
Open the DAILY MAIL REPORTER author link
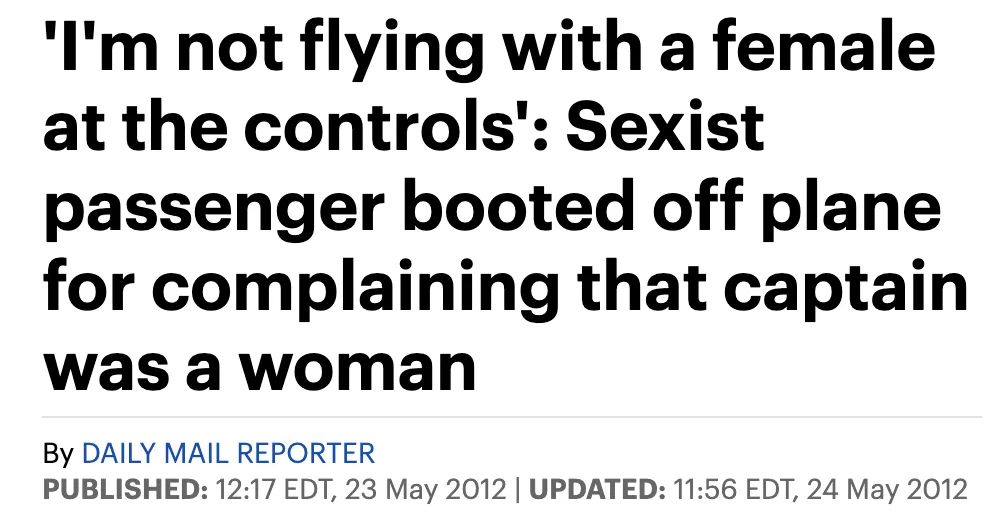pos(228,453)
